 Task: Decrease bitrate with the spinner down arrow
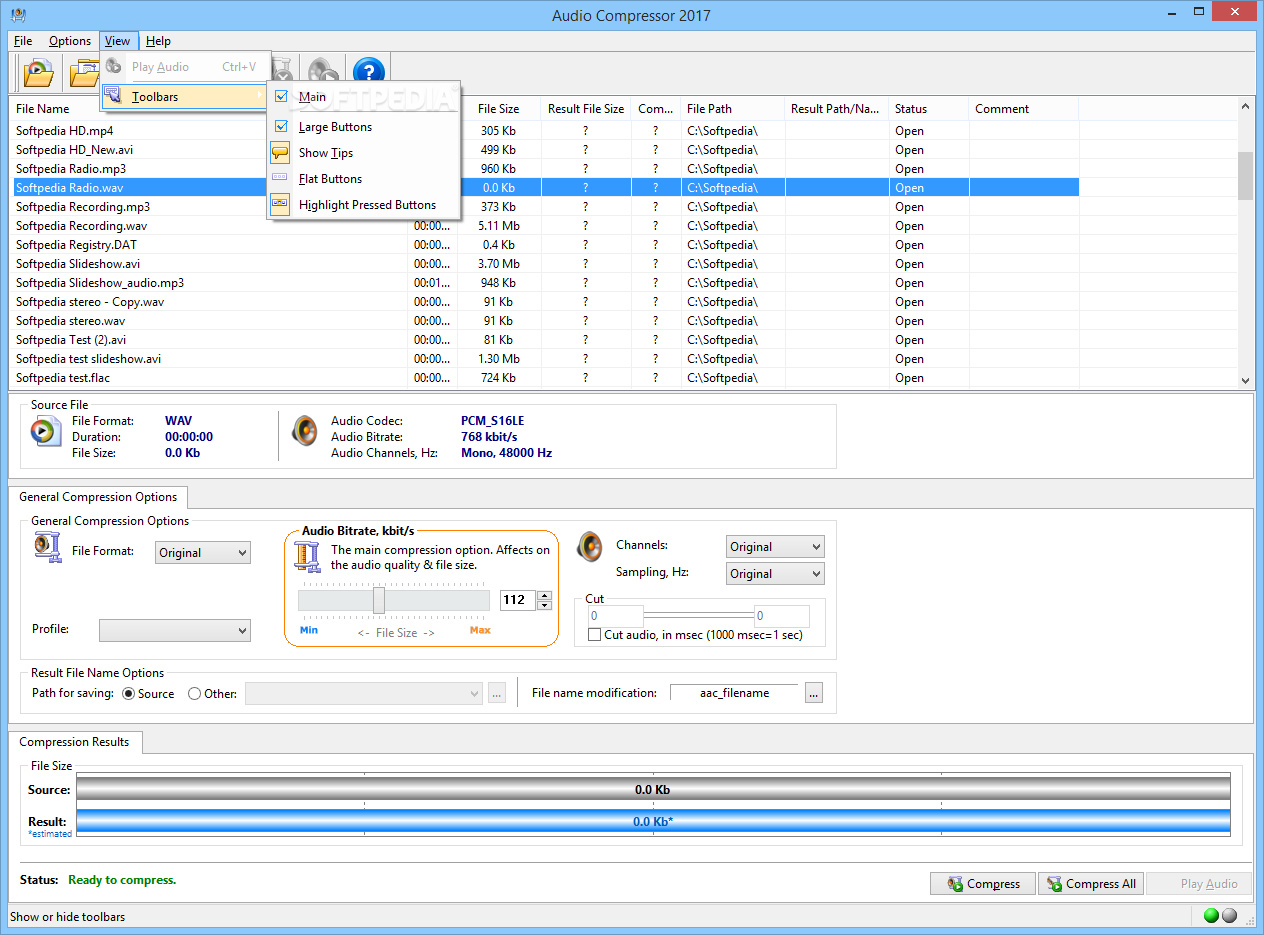click(544, 605)
